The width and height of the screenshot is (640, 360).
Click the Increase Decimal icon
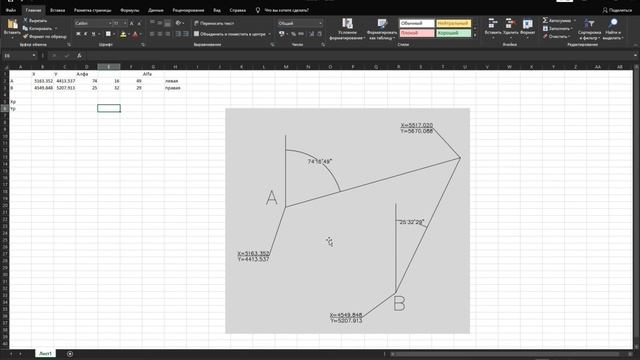tap(312, 34)
